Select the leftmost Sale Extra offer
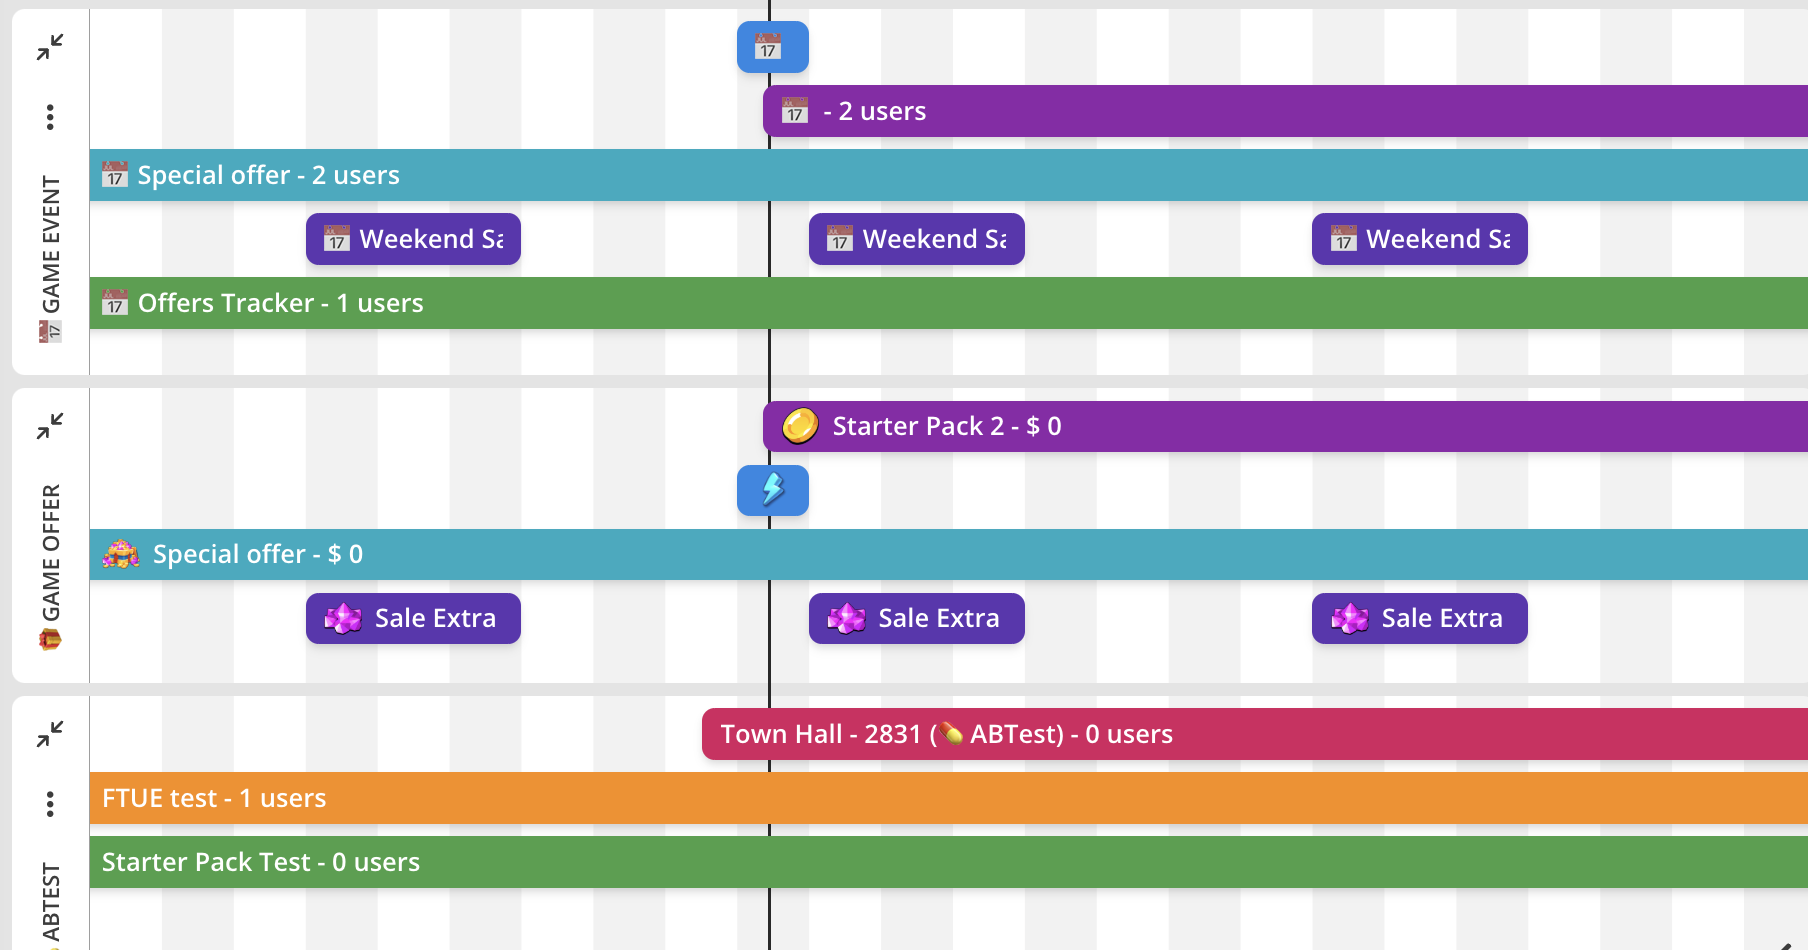This screenshot has width=1808, height=950. [413, 618]
